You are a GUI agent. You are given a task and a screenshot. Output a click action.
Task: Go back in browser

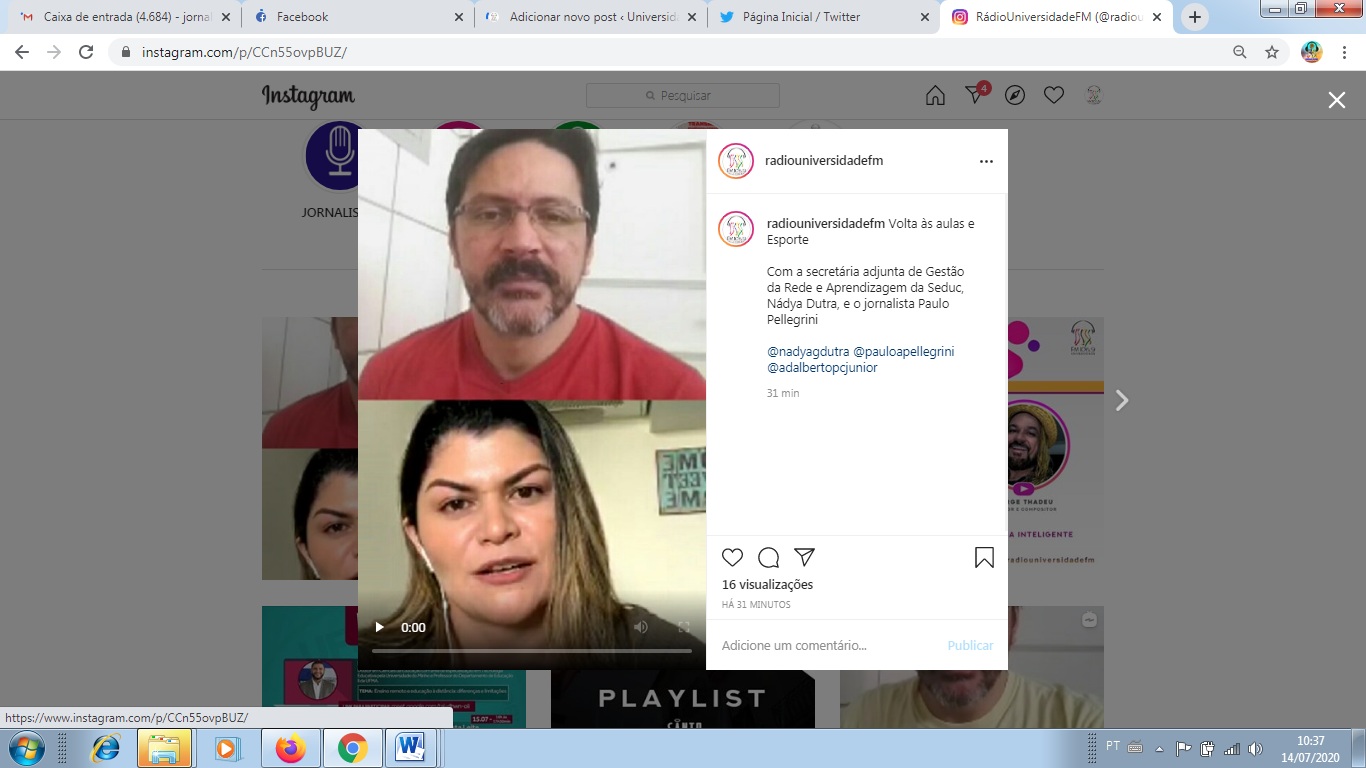pyautogui.click(x=22, y=52)
